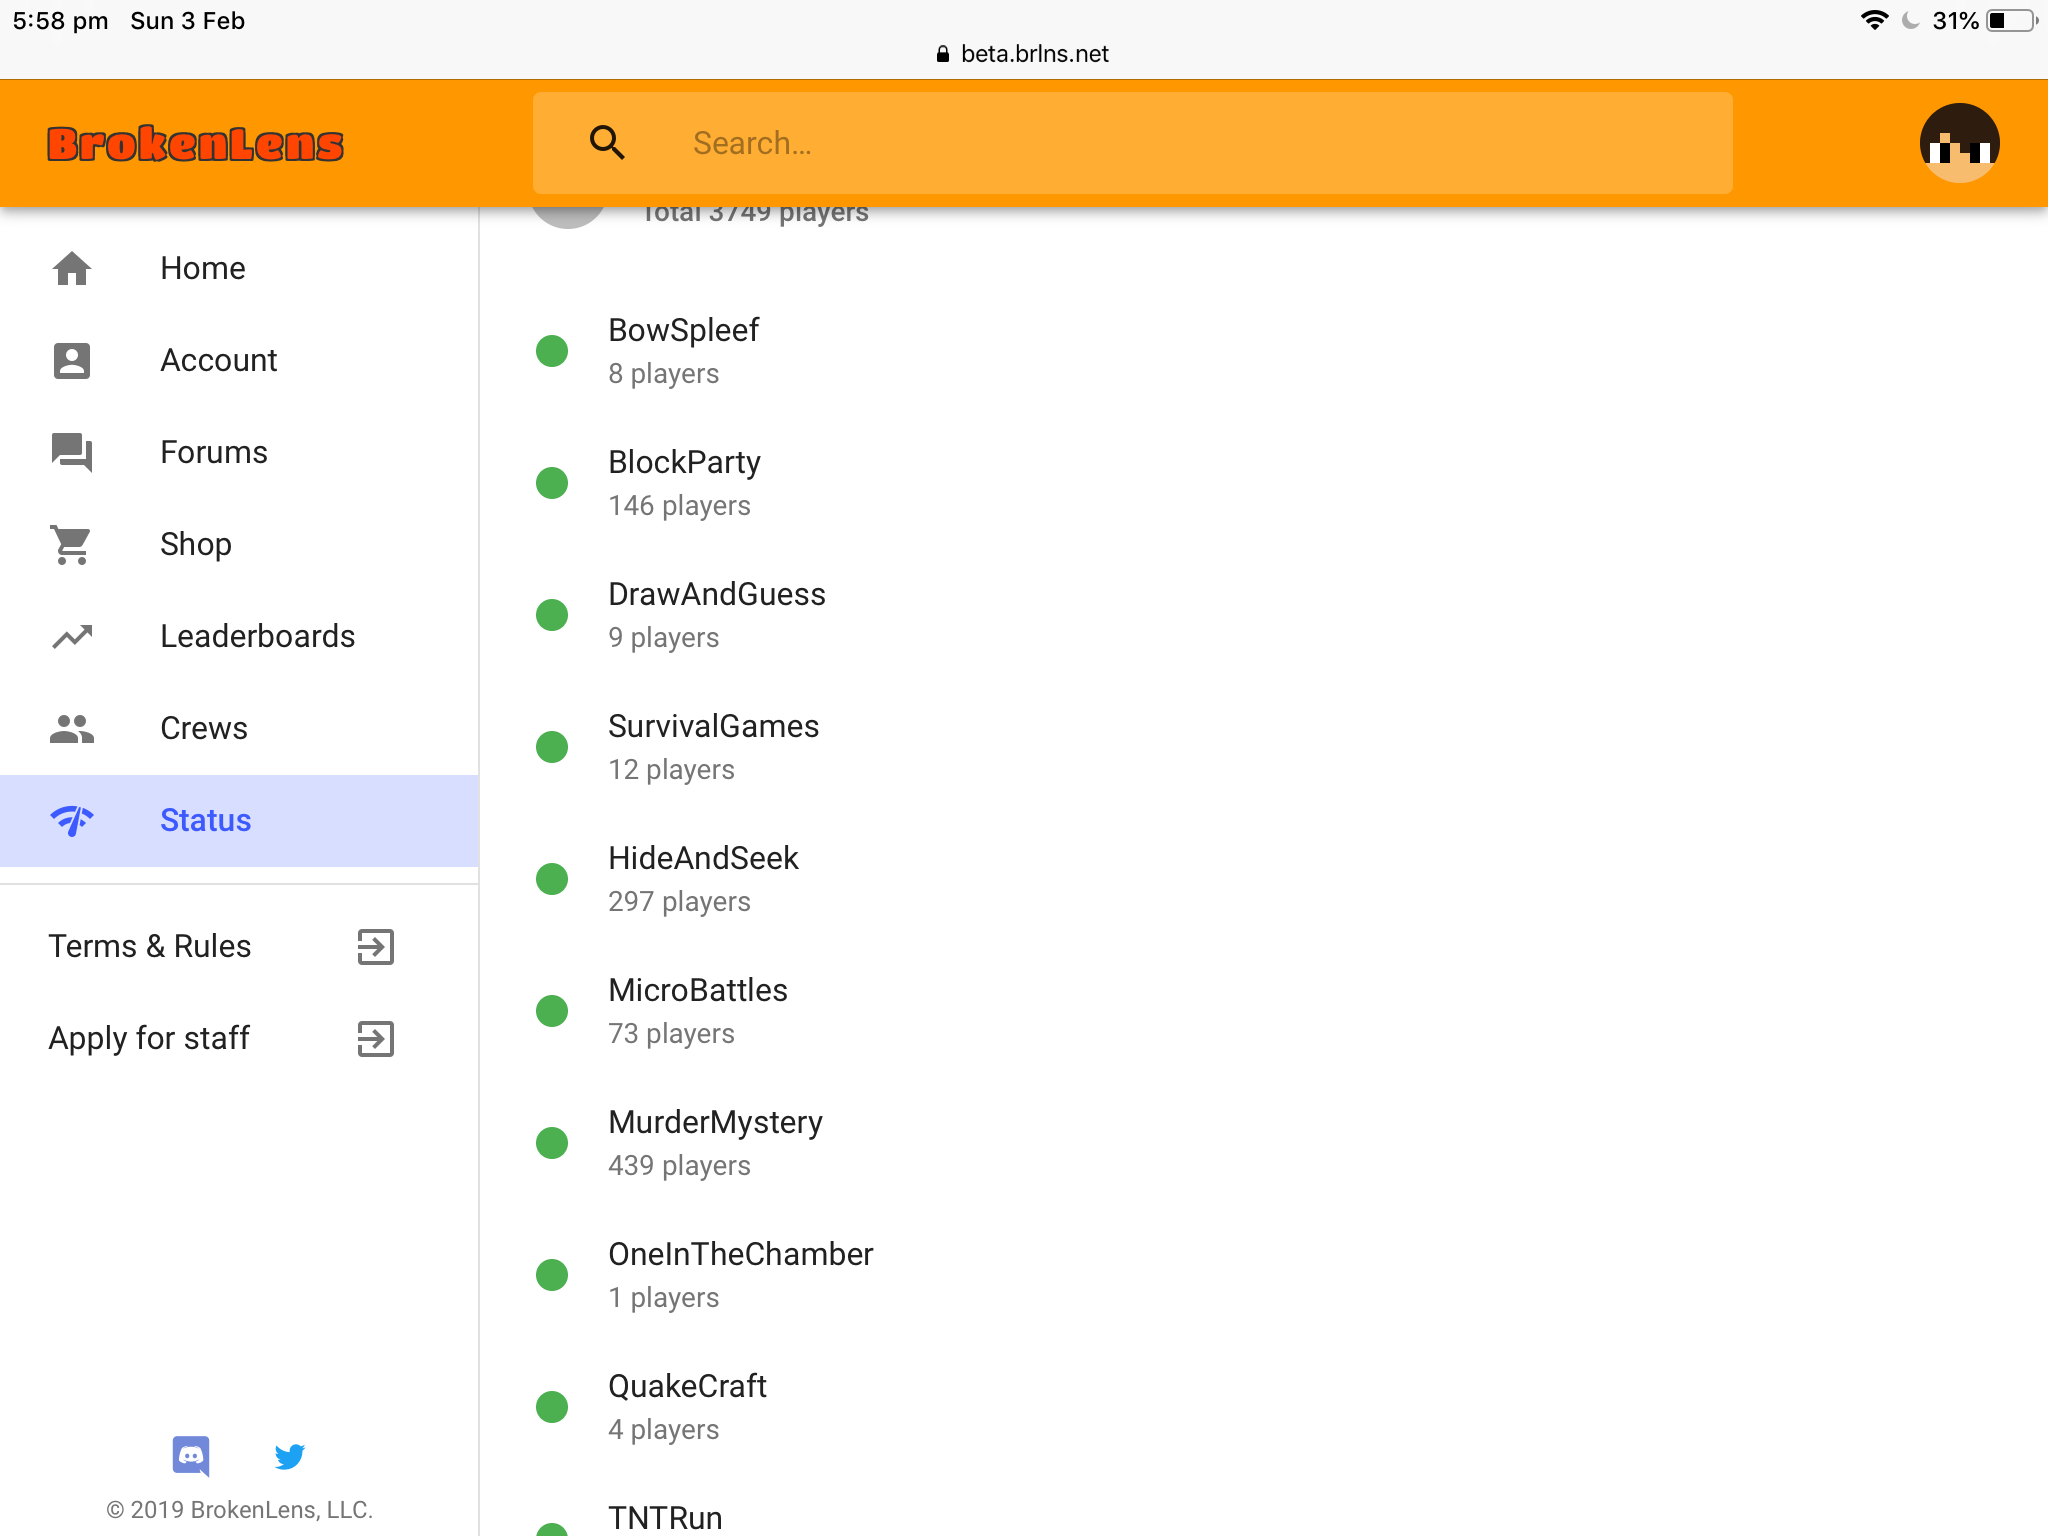Open the Shop cart icon

click(72, 544)
